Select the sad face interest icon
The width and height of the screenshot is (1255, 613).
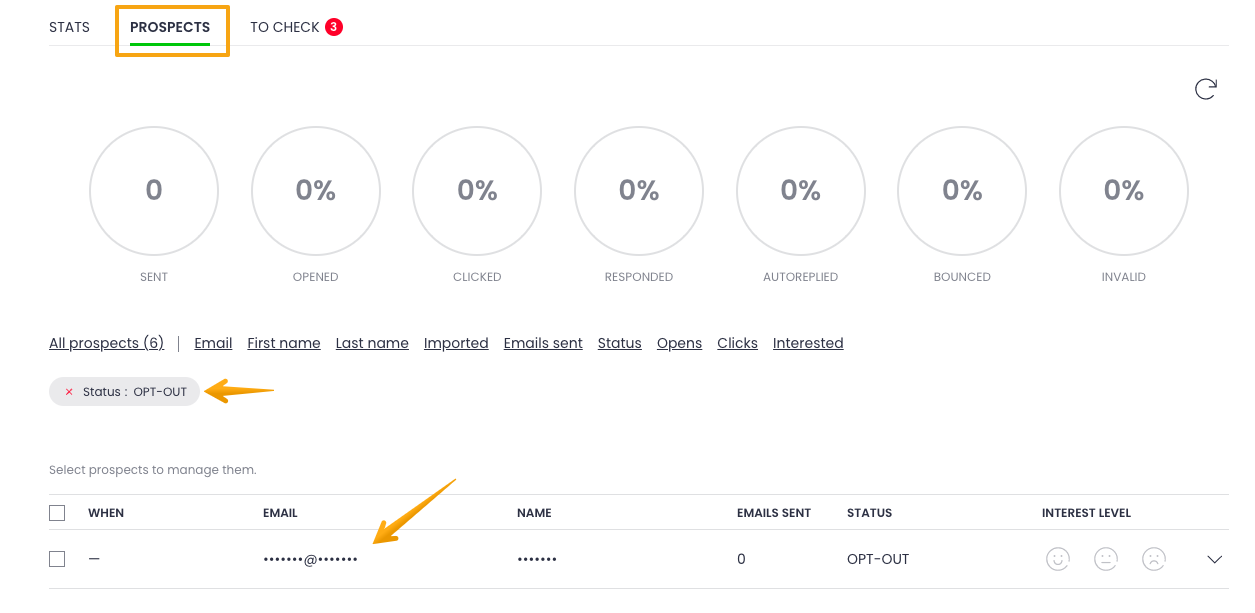pos(1154,559)
